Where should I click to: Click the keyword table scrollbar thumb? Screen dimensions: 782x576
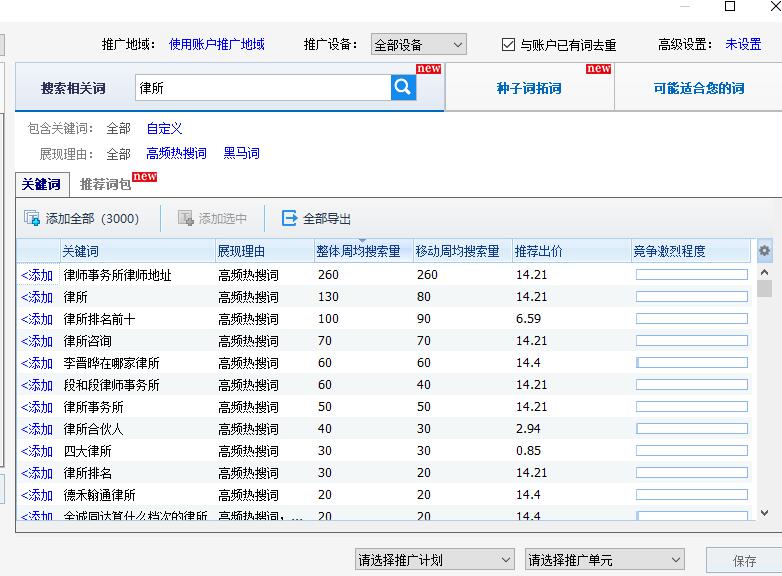tap(764, 289)
